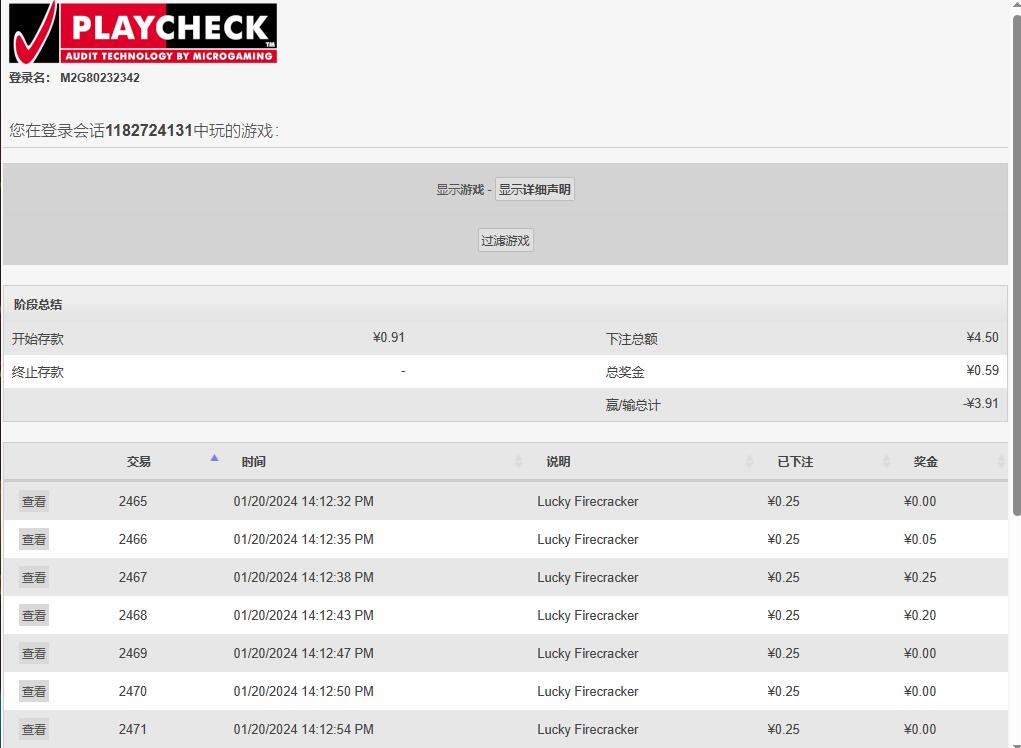This screenshot has width=1021, height=748.
Task: Click scrollbar down arrow
Action: (x=1014, y=740)
